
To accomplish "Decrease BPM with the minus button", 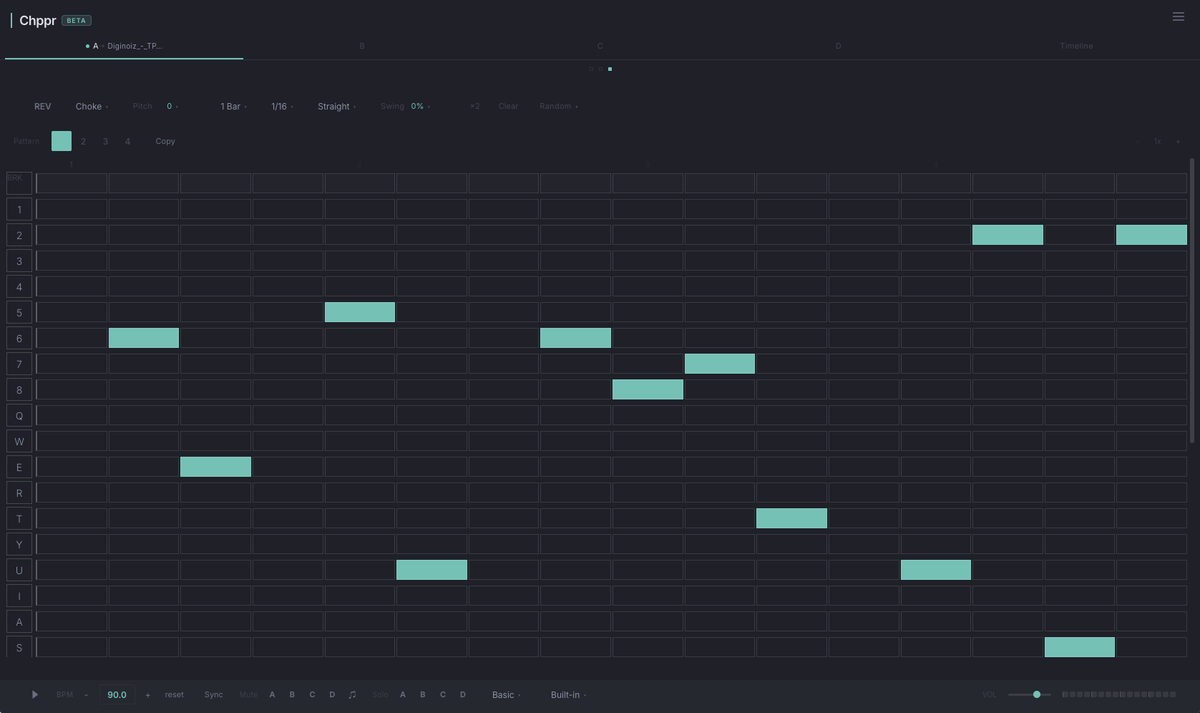I will coord(86,694).
